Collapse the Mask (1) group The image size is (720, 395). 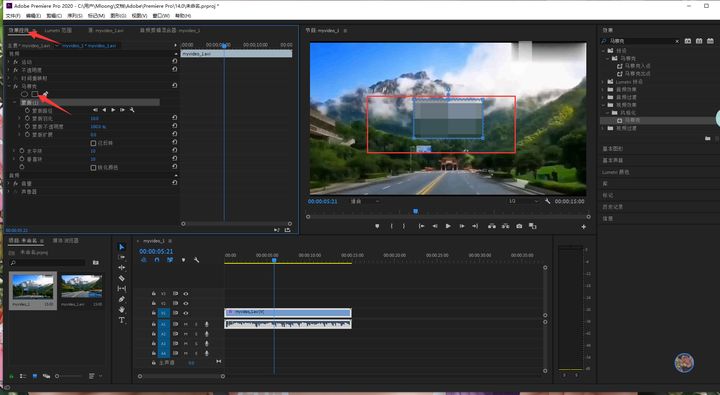pyautogui.click(x=15, y=102)
